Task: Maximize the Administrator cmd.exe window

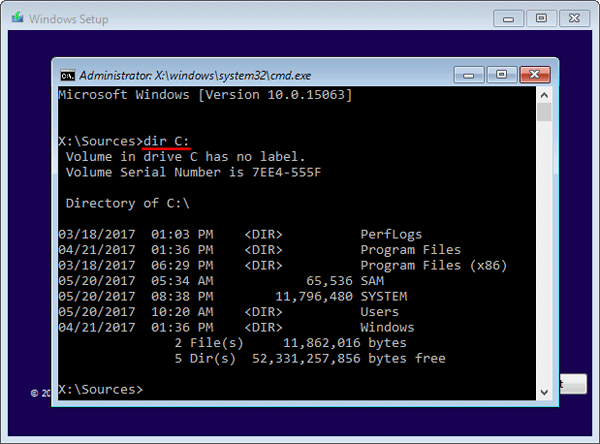Action: (x=500, y=75)
